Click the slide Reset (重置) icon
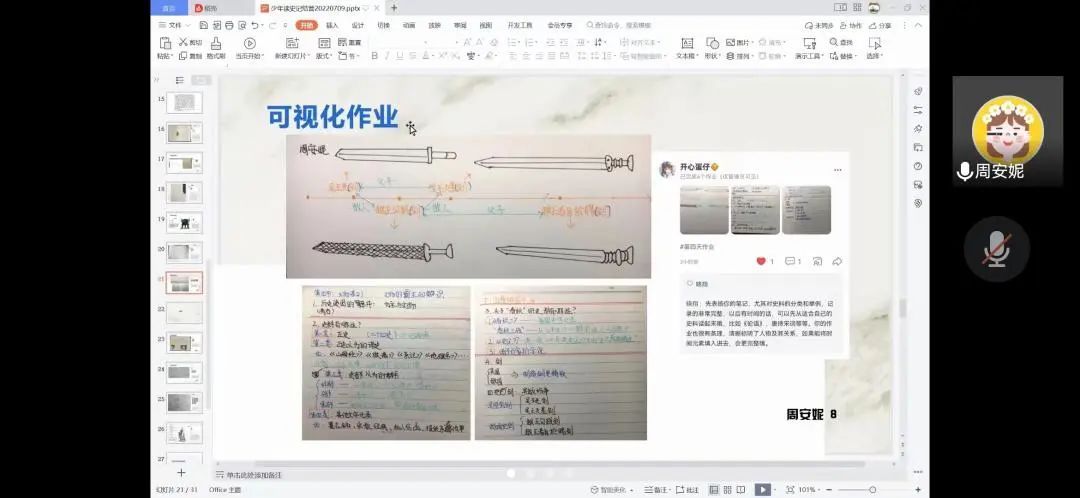The width and height of the screenshot is (1080, 498). 342,43
